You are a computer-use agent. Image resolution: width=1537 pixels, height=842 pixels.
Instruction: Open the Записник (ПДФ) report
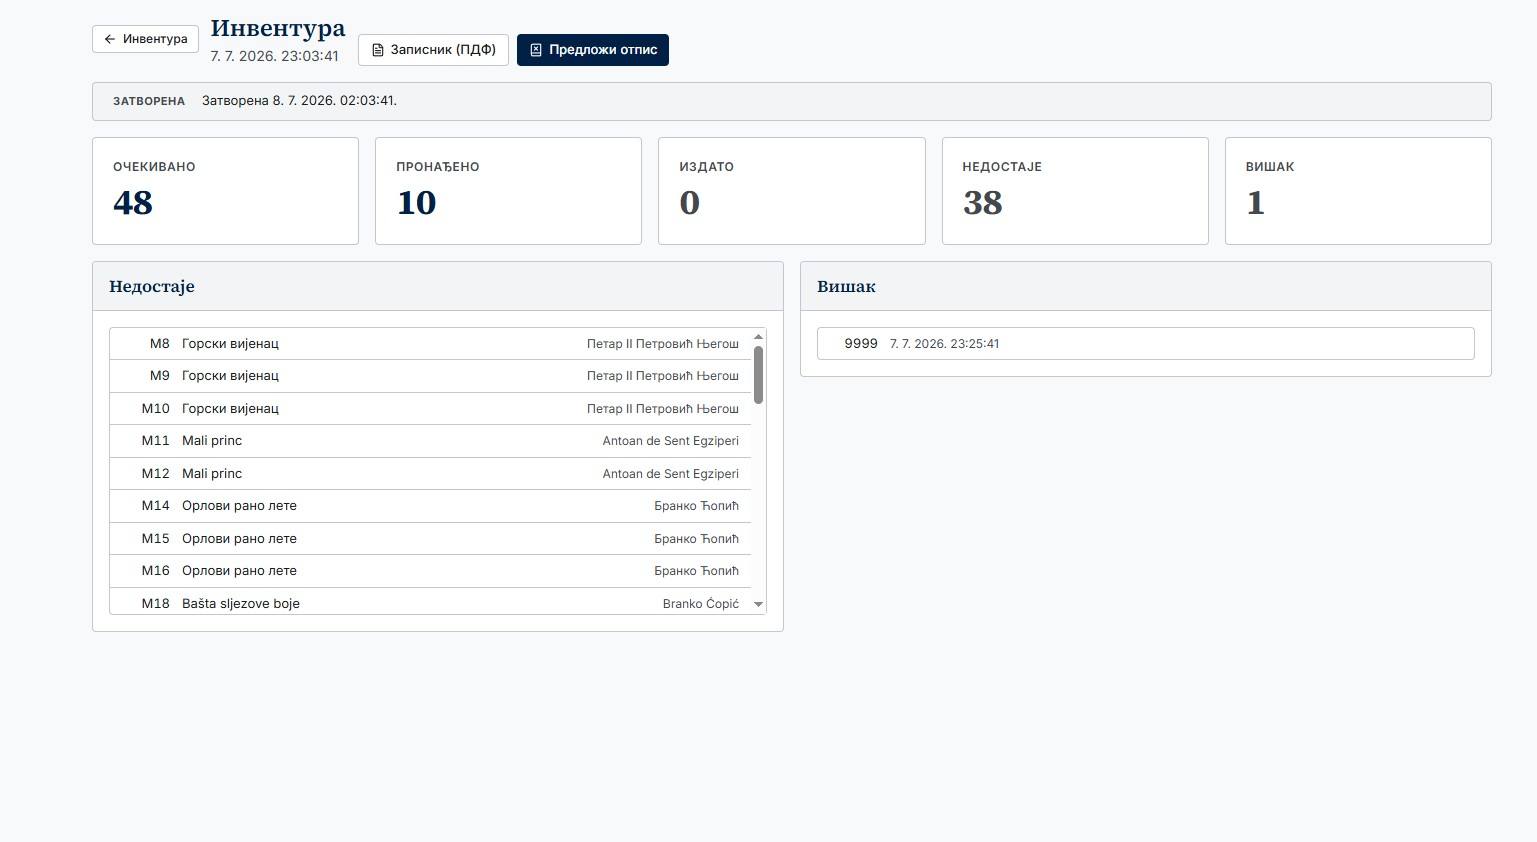(x=433, y=50)
